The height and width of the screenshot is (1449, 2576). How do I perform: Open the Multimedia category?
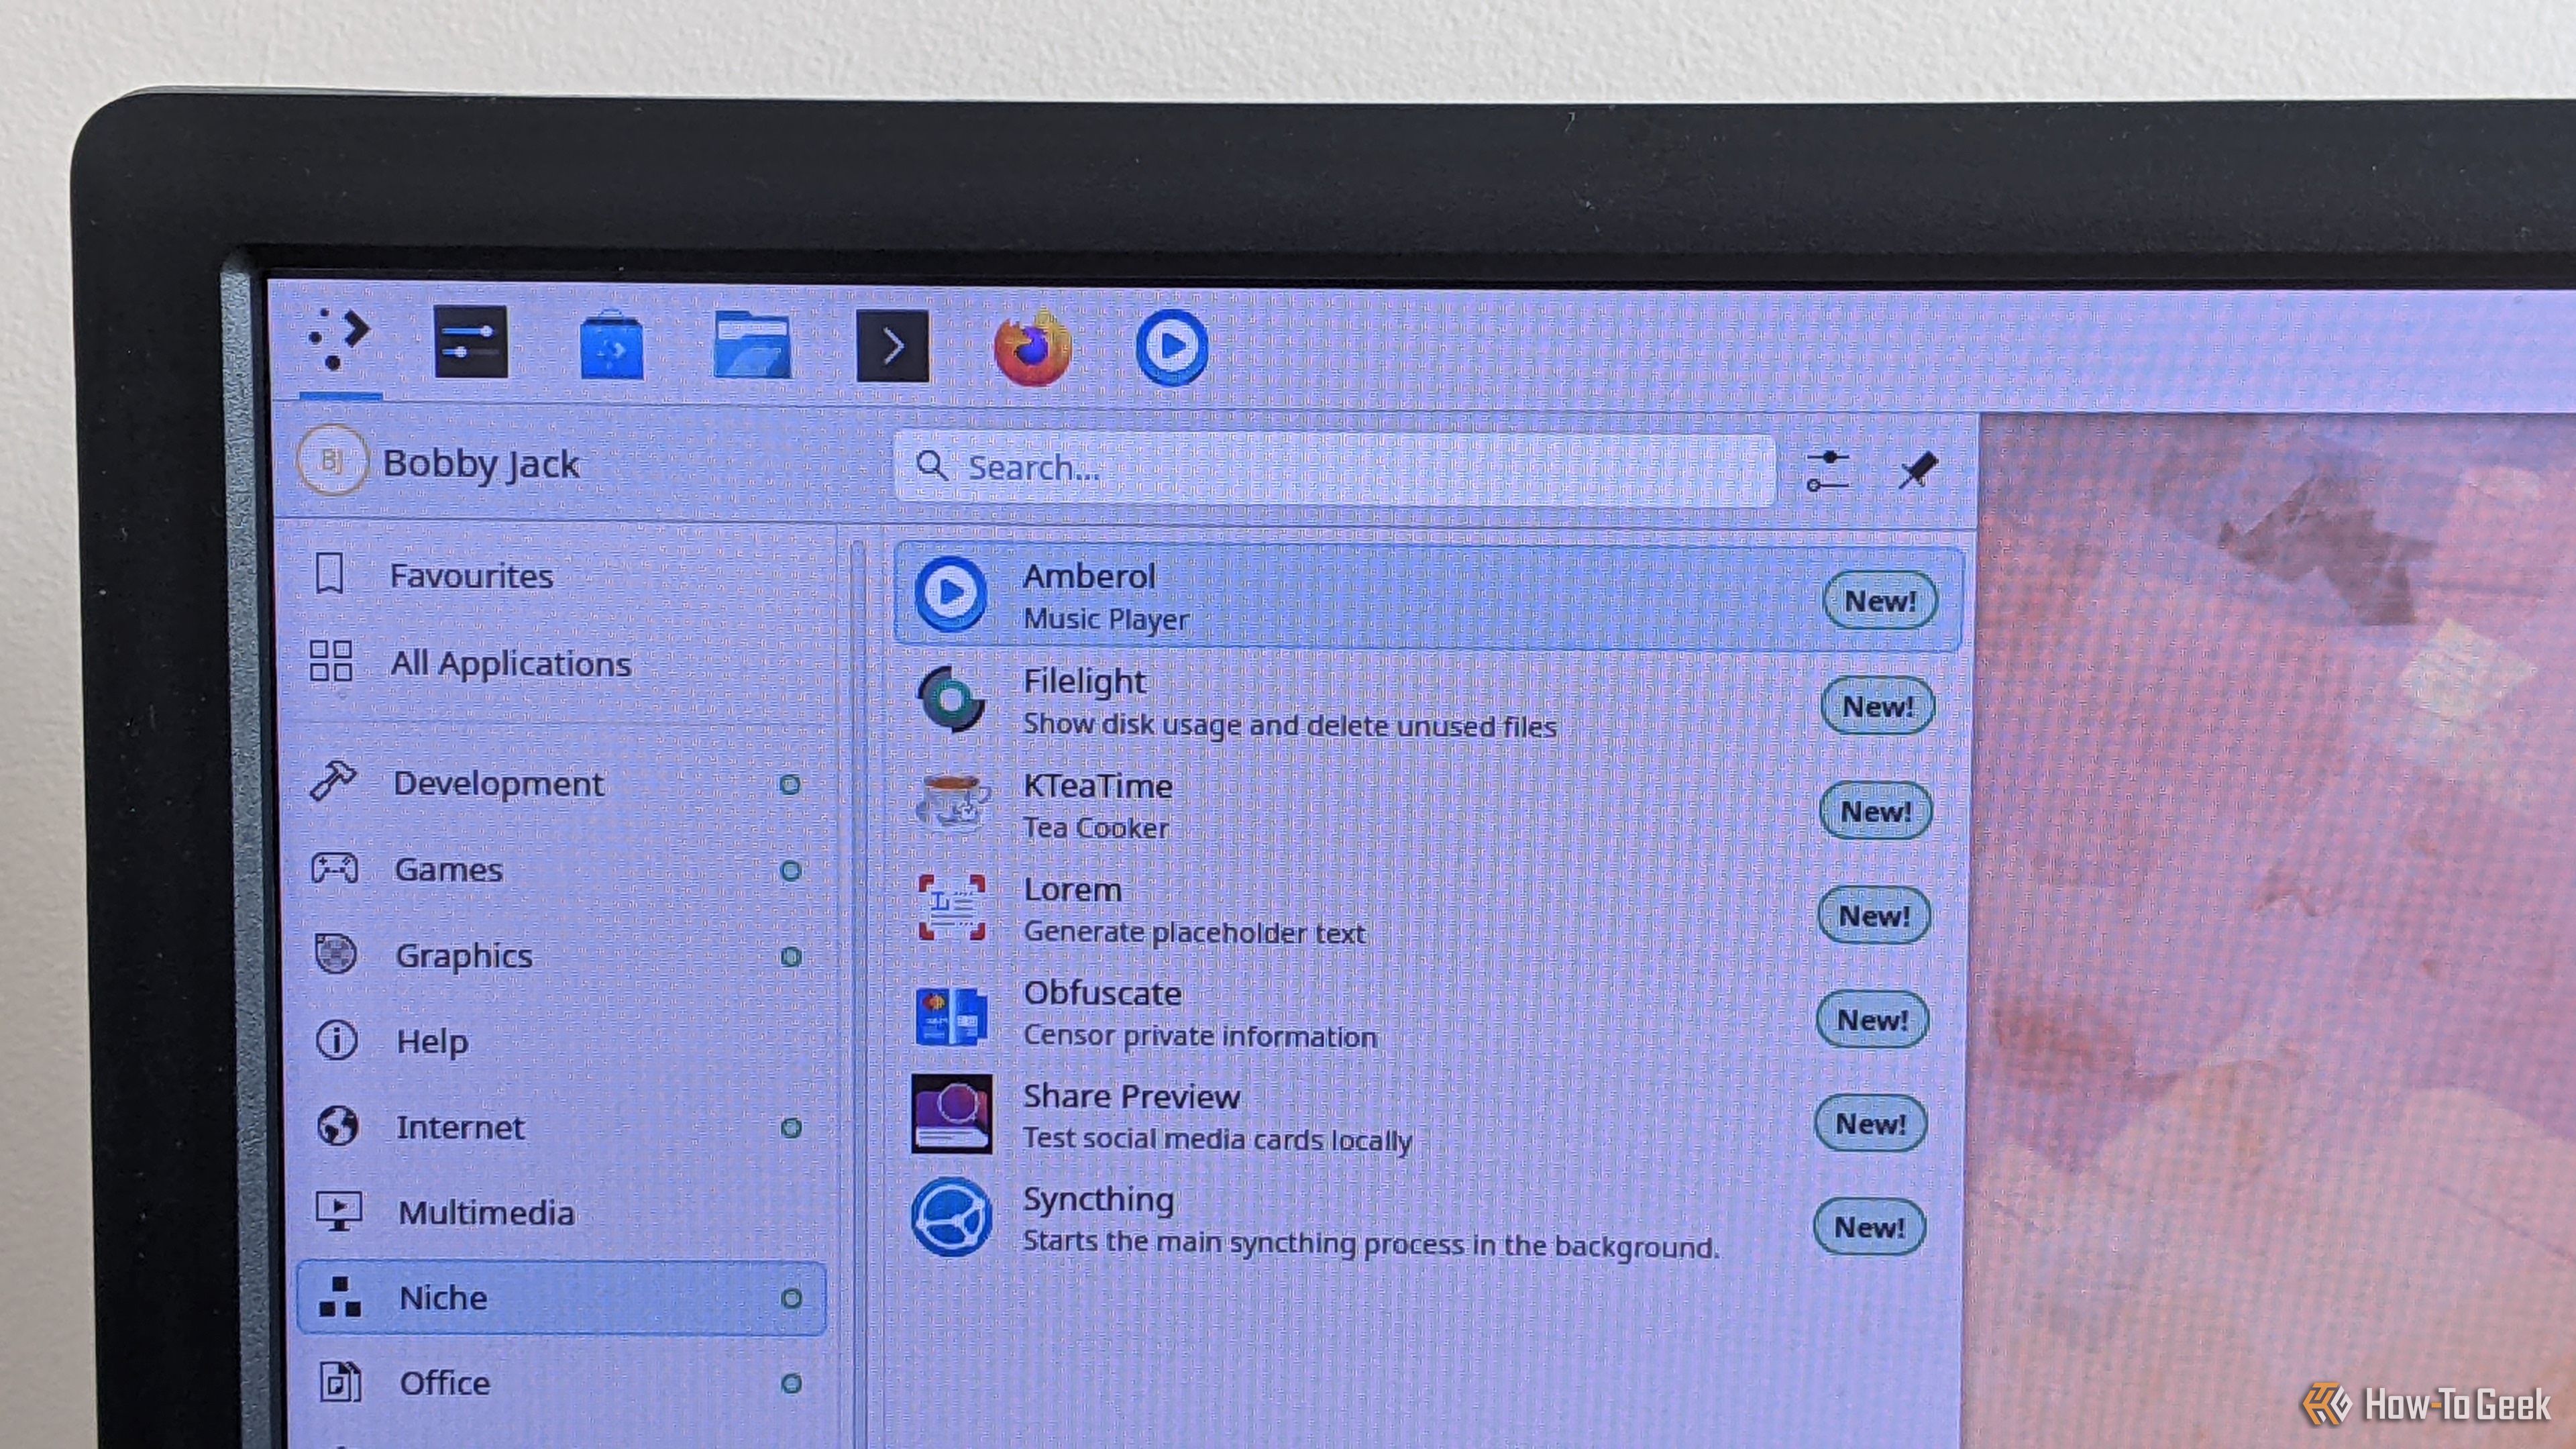click(560, 1212)
